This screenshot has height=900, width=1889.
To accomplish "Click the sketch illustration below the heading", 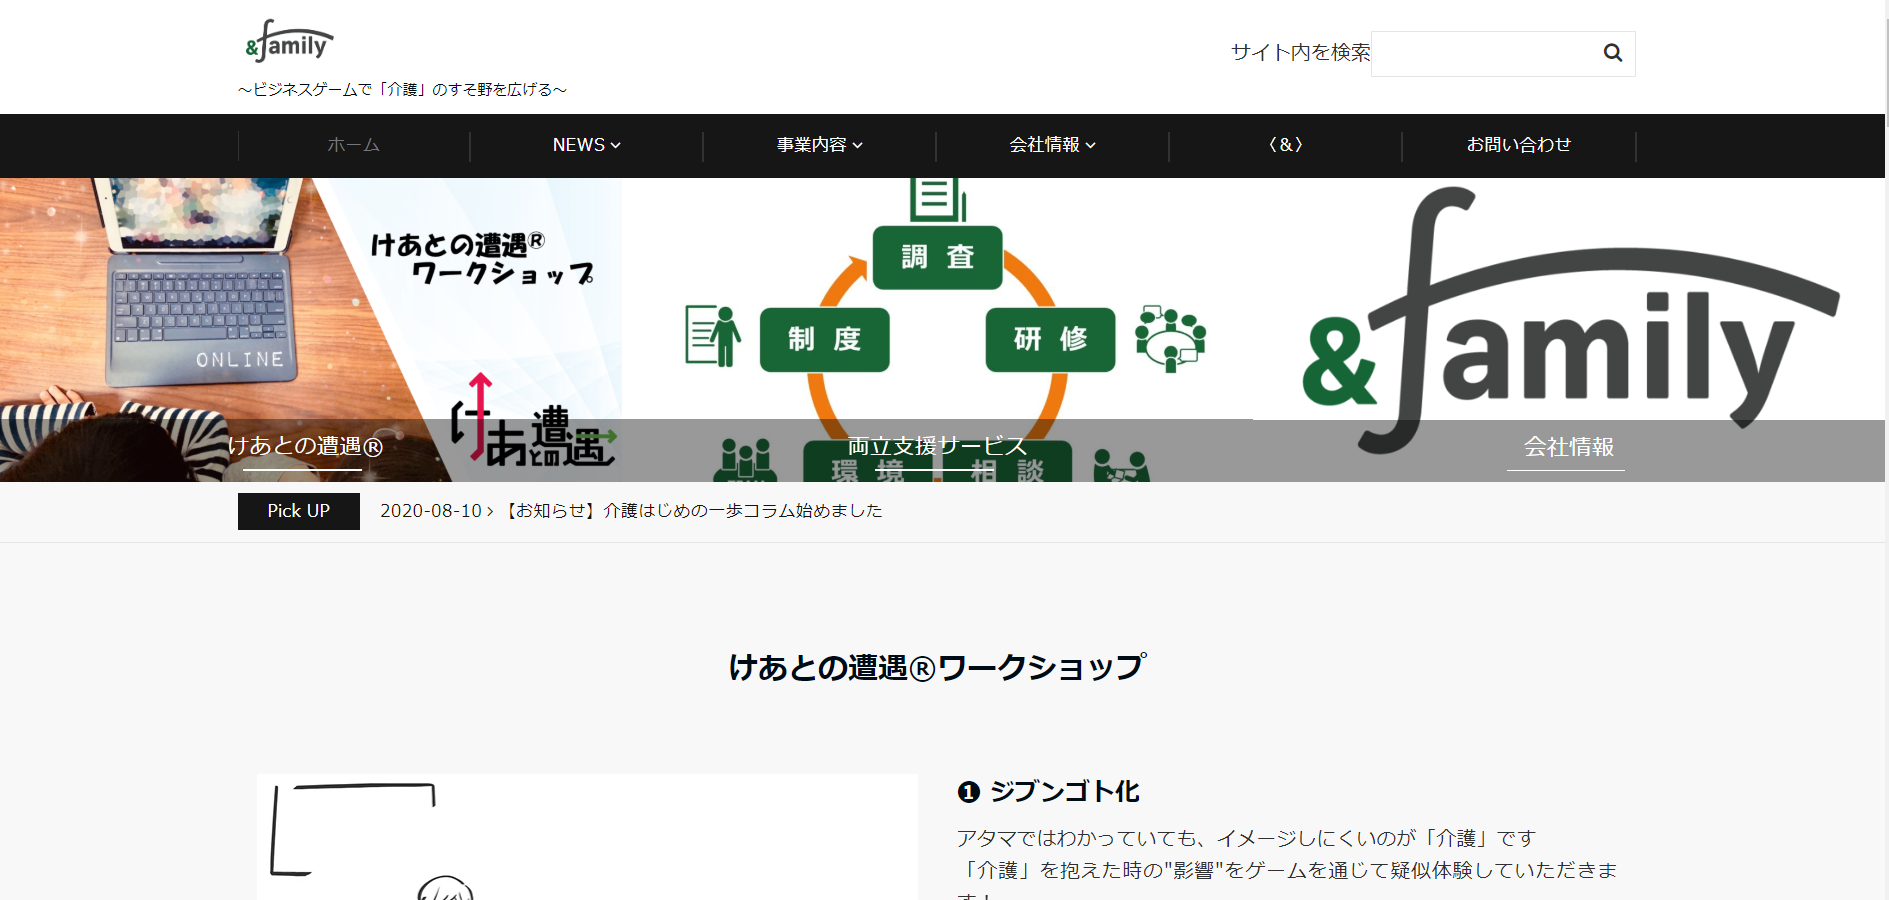I will [x=587, y=838].
